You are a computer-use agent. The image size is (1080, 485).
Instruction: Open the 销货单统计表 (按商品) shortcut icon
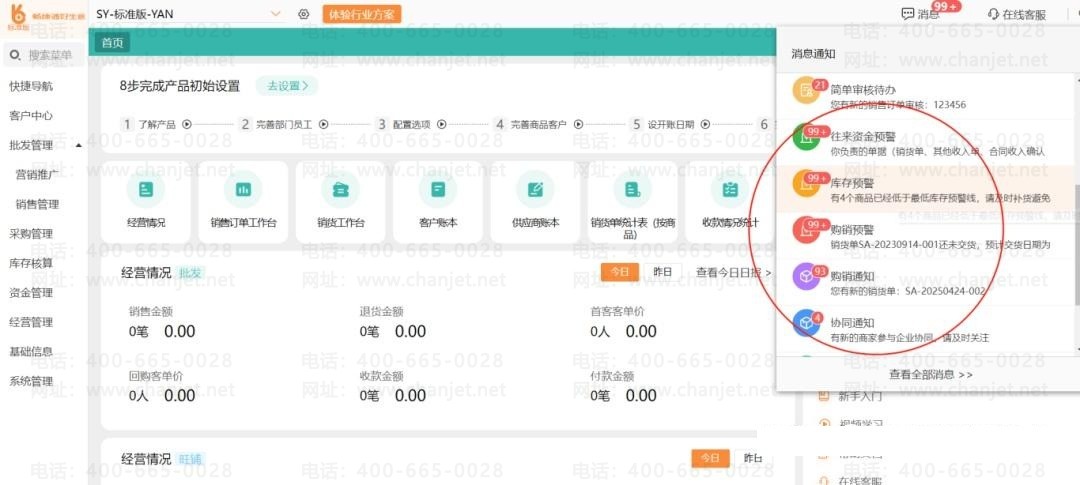tap(632, 189)
